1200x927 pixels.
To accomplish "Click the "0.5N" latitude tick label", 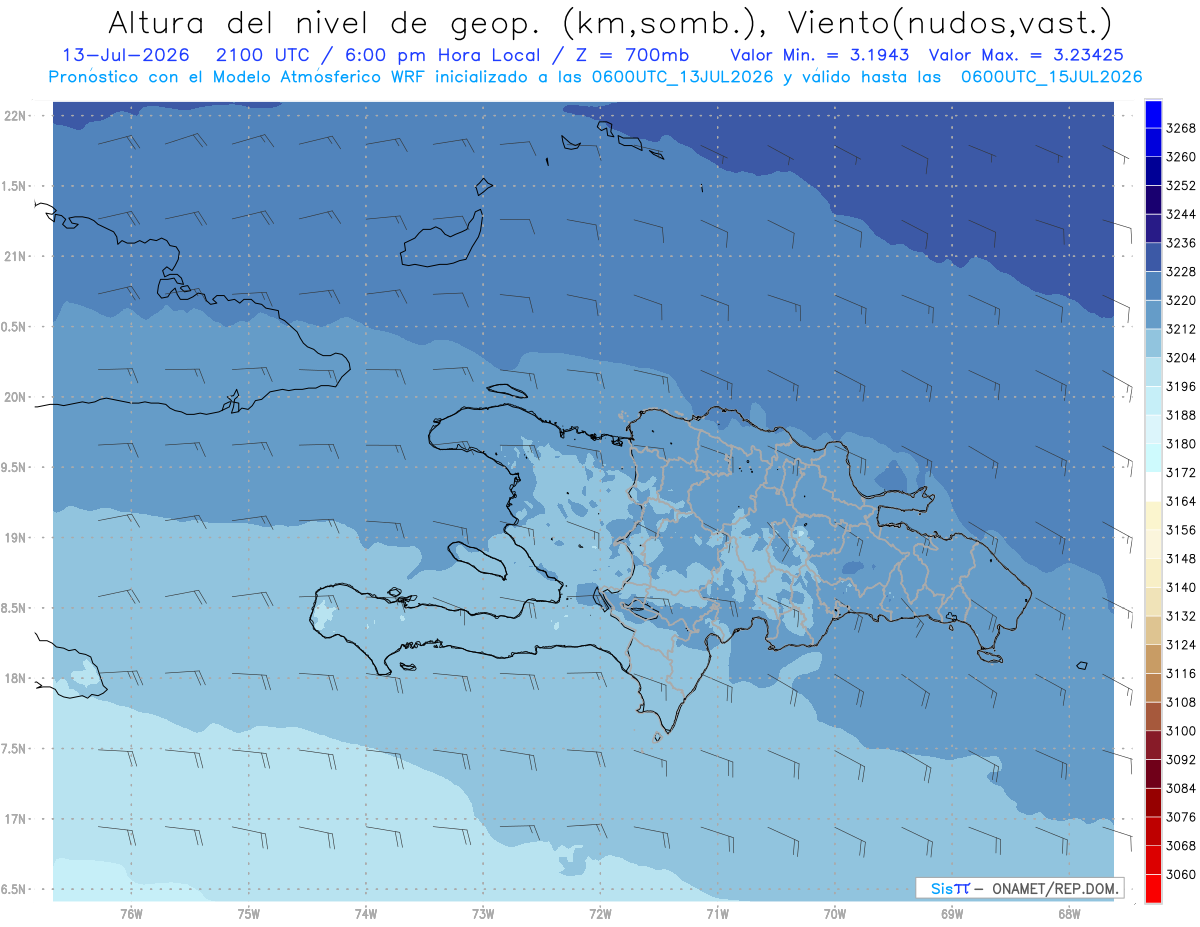I will 15,327.
